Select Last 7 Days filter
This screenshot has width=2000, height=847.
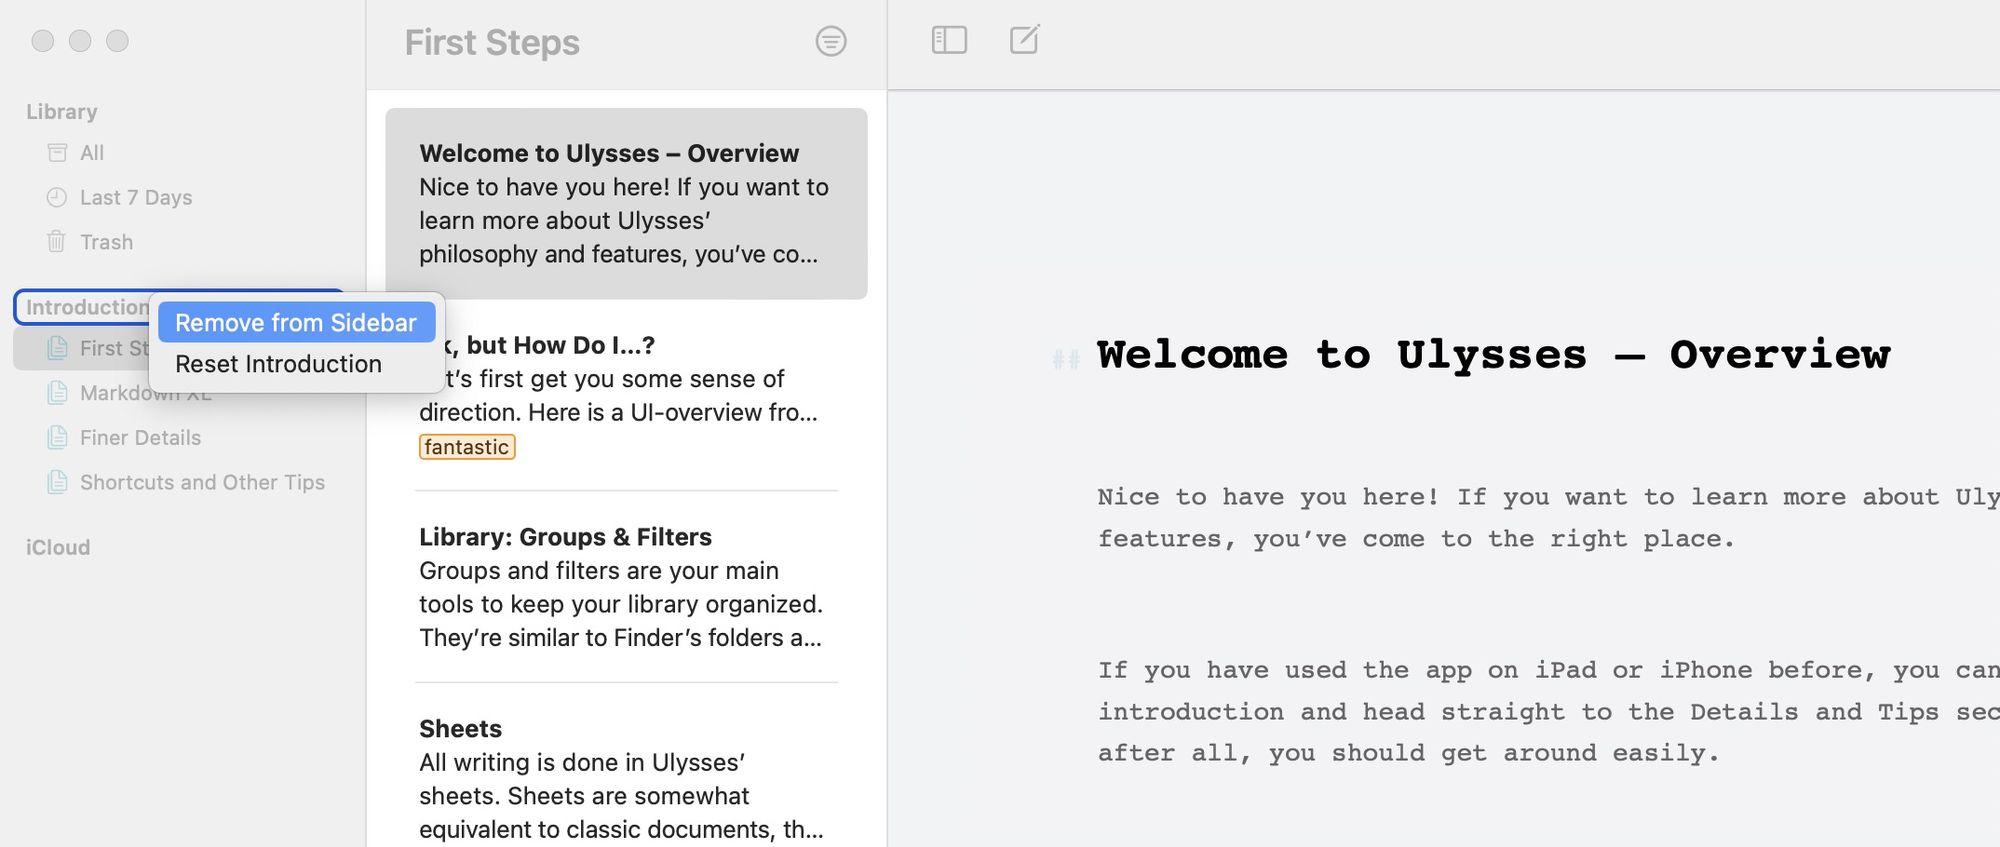(136, 198)
